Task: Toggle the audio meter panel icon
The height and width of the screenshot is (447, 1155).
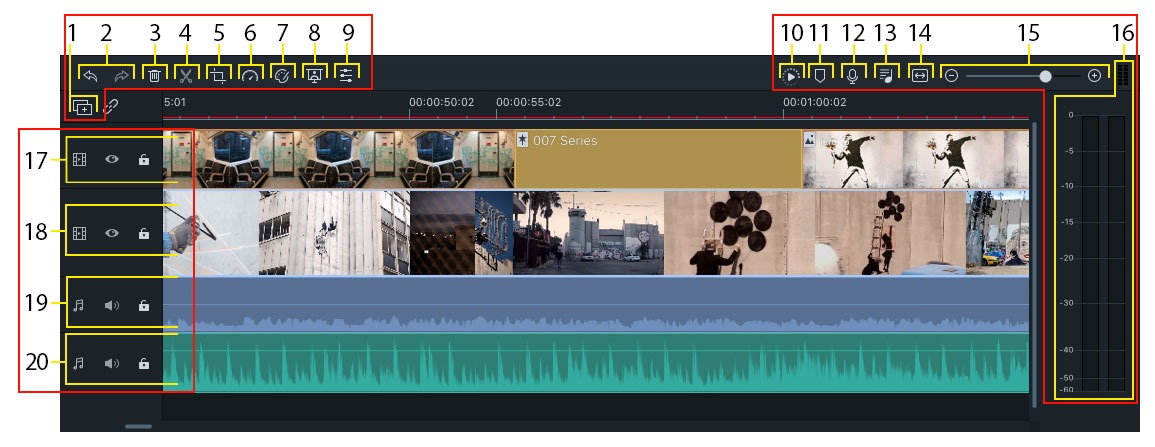Action: (x=1123, y=76)
